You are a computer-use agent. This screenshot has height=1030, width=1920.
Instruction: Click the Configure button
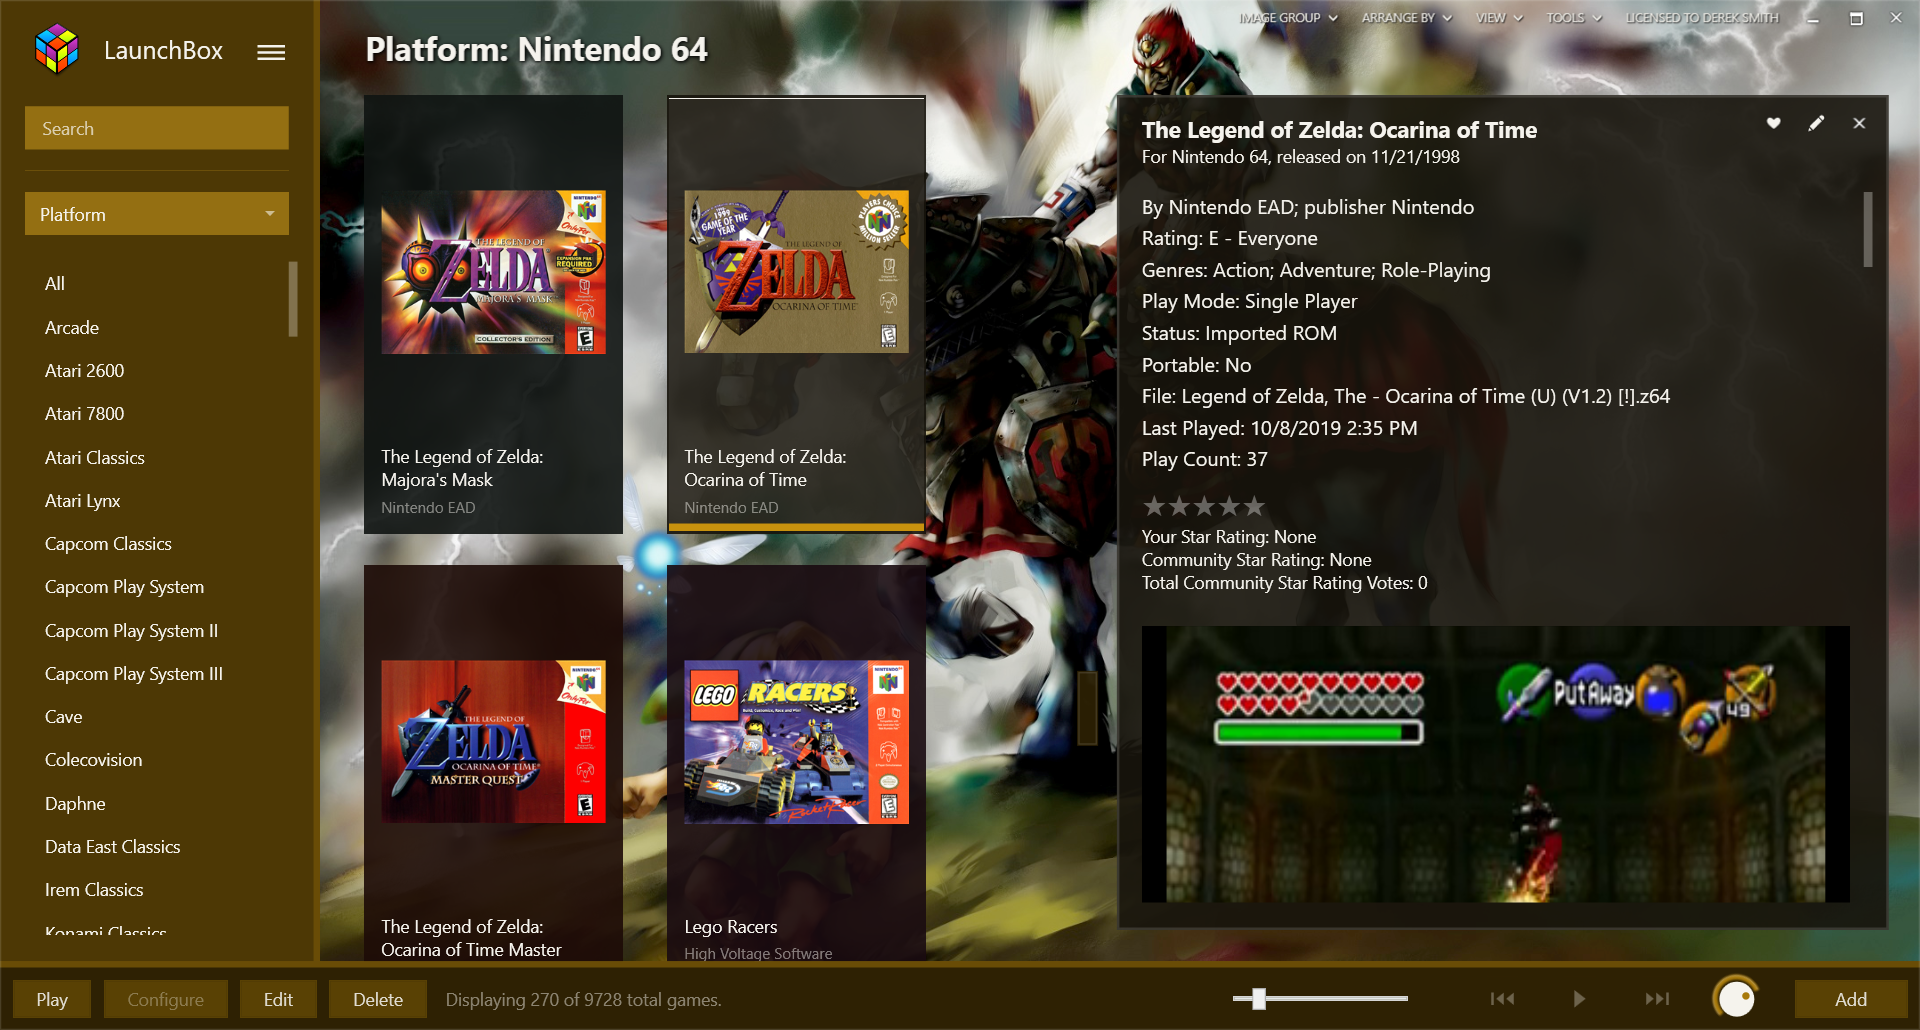click(166, 999)
